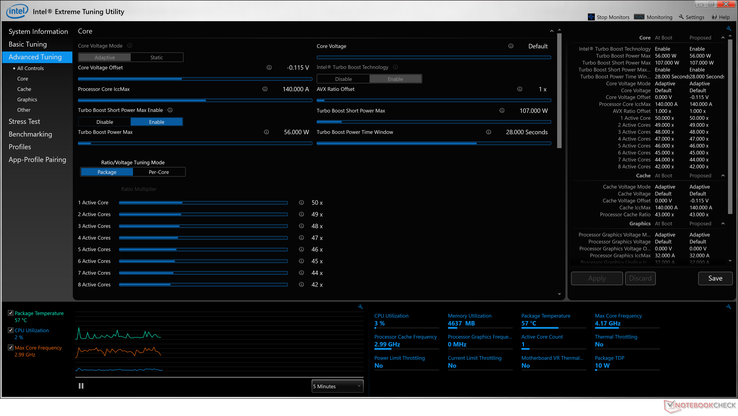Pause the monitoring graph

pos(81,385)
